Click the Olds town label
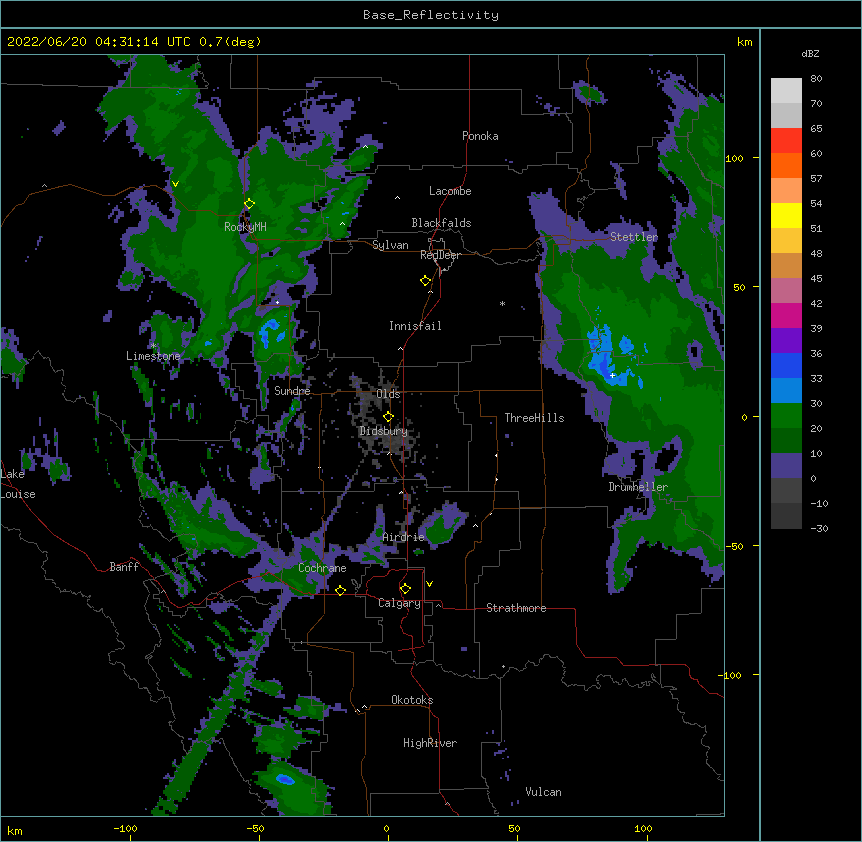Image resolution: width=862 pixels, height=842 pixels. [x=388, y=394]
